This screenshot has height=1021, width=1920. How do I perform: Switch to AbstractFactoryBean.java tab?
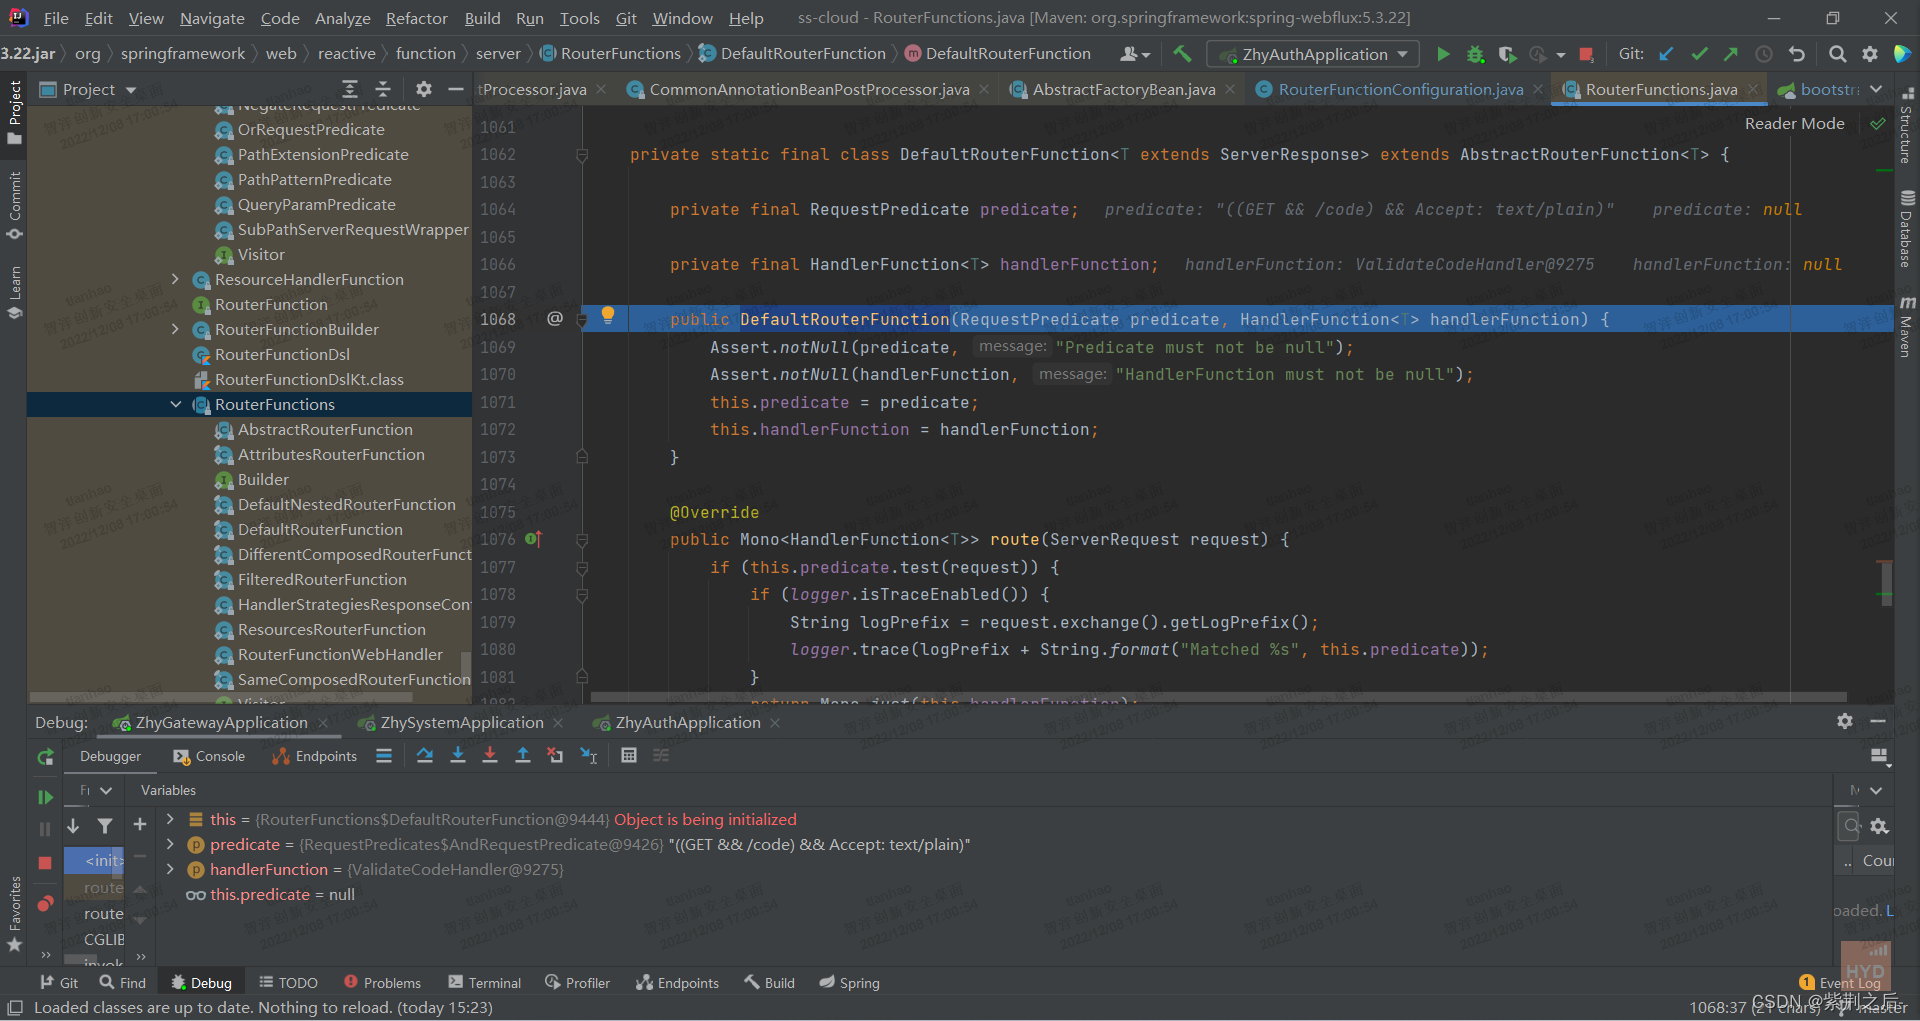pyautogui.click(x=1123, y=90)
